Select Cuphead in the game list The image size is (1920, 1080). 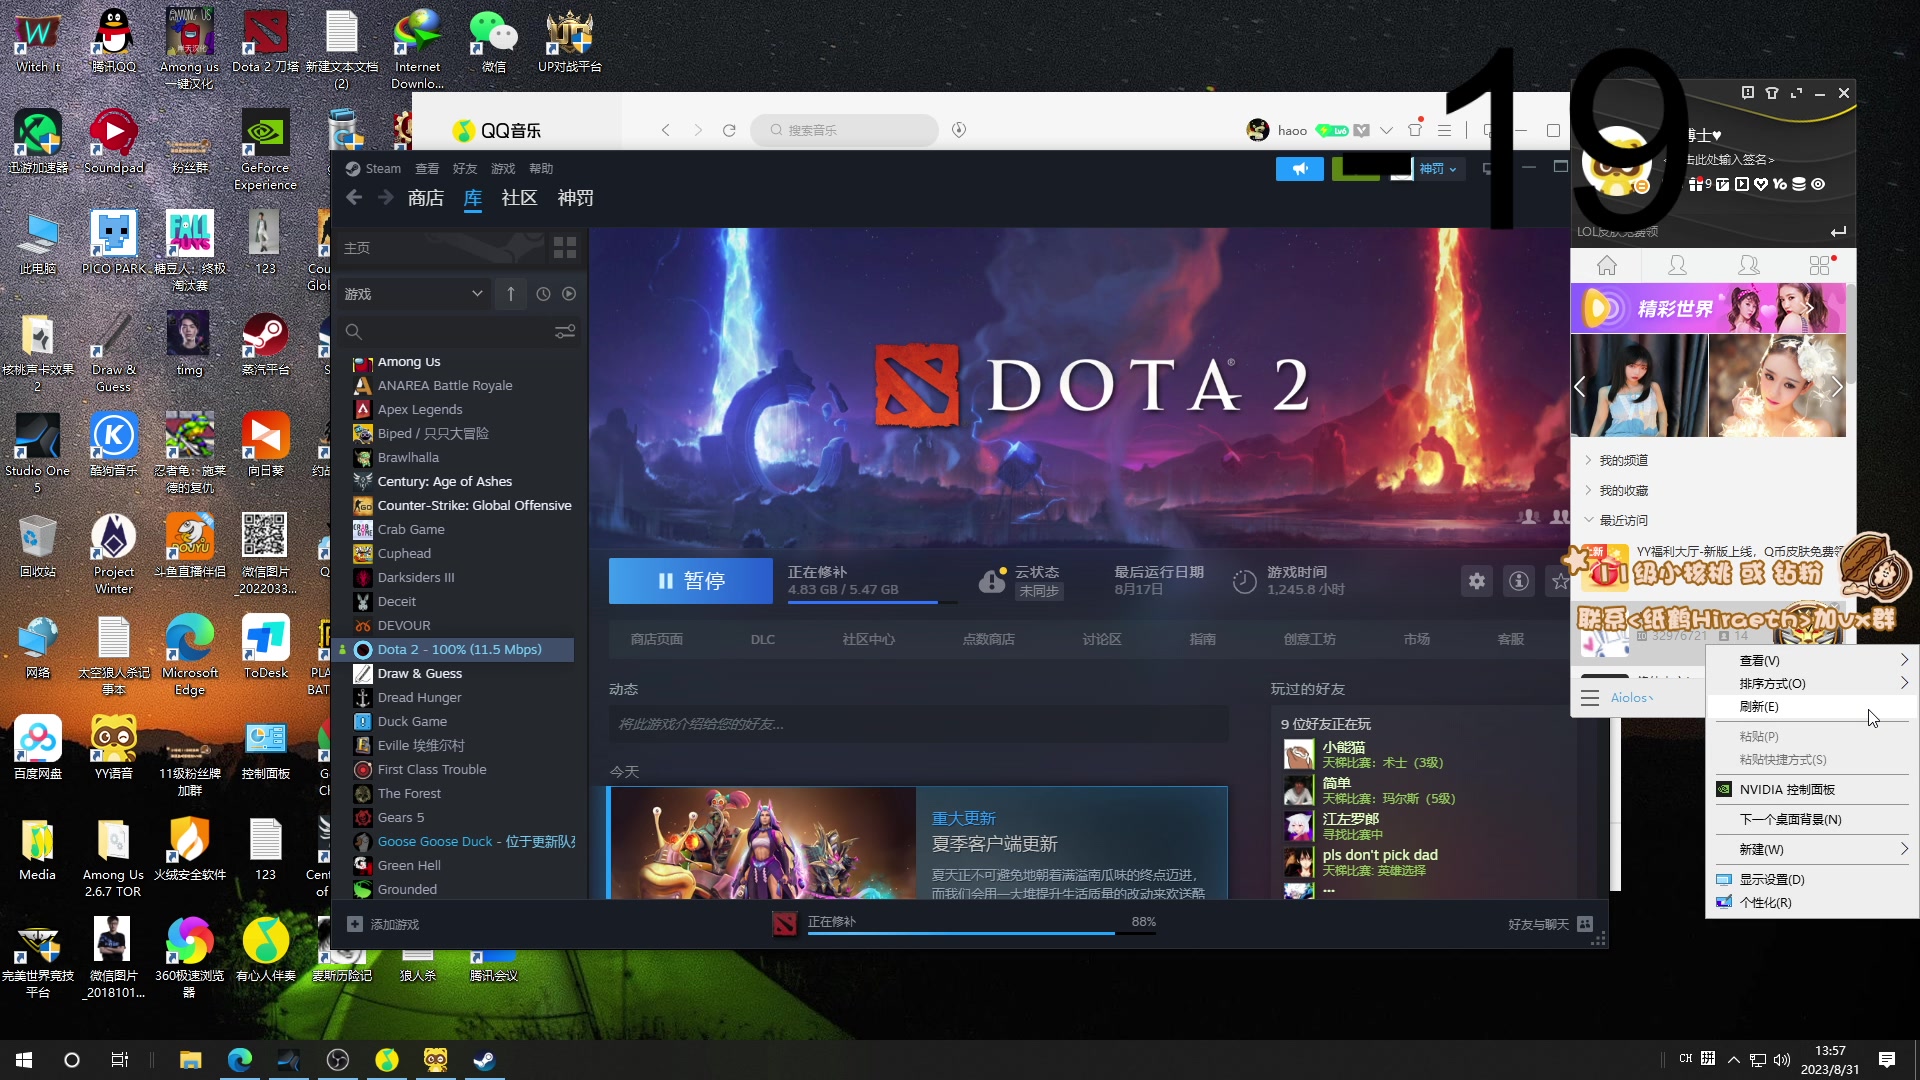[404, 553]
